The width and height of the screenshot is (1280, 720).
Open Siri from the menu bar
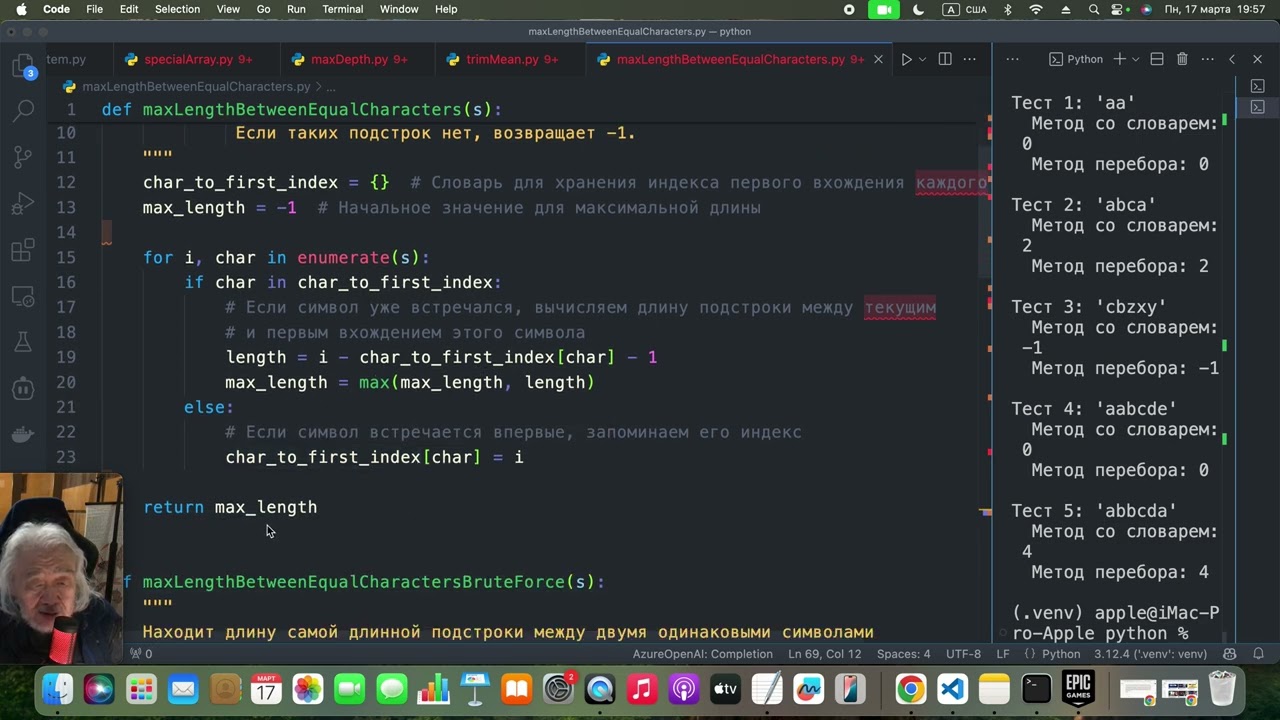tap(1145, 9)
